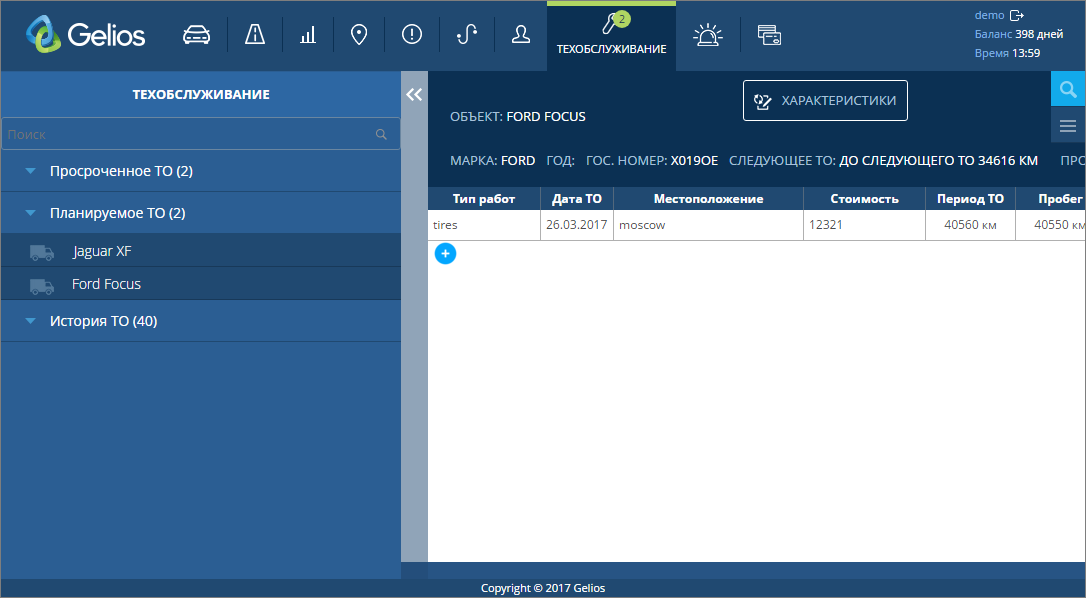Collapse the left sidebar with double chevron
Viewport: 1086px width, 598px height.
point(414,94)
